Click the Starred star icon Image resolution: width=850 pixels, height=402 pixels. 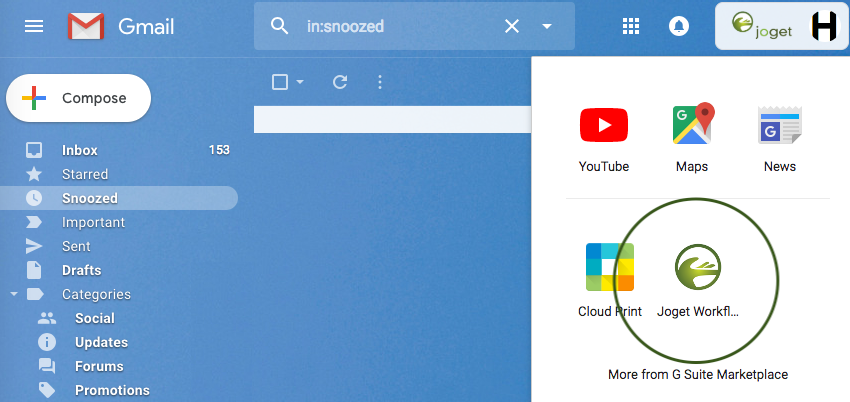(34, 174)
